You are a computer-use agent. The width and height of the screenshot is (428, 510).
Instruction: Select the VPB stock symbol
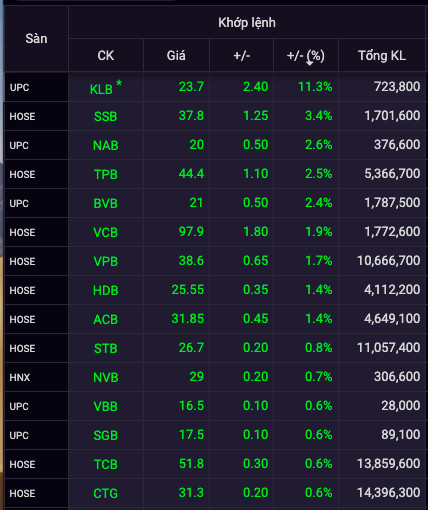[106, 261]
